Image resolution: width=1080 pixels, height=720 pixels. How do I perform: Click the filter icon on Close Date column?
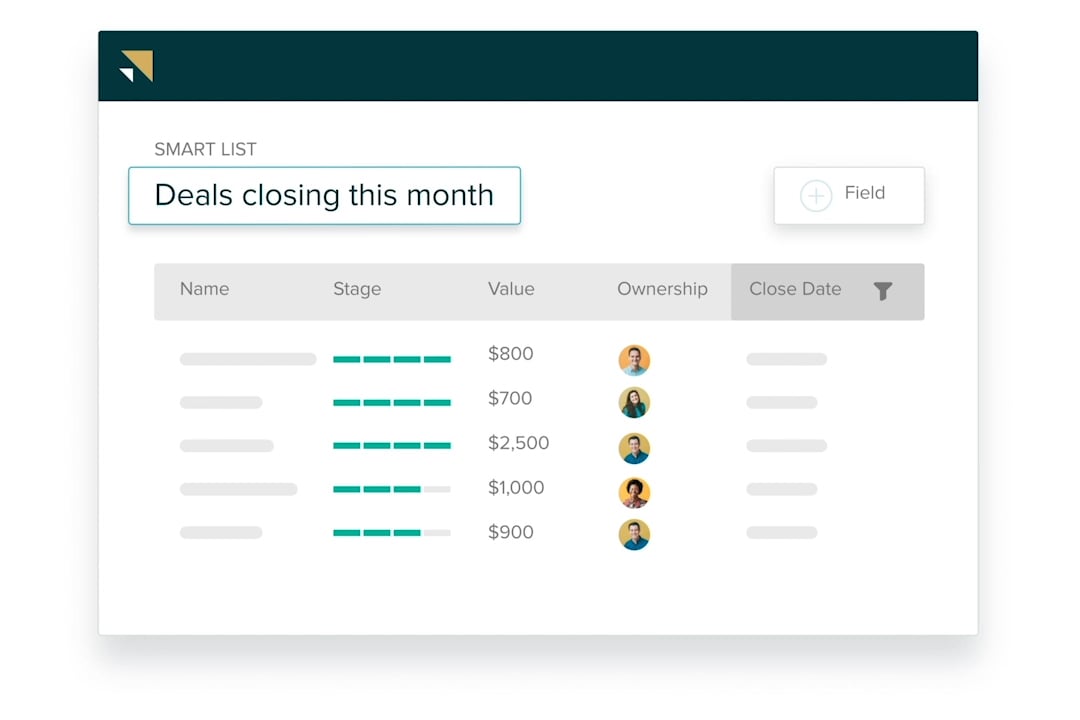tap(883, 291)
